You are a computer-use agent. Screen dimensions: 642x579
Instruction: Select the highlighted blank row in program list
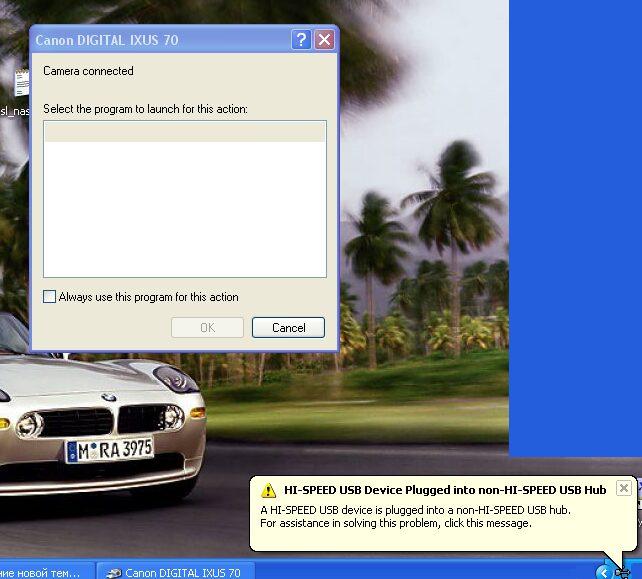[x=185, y=132]
